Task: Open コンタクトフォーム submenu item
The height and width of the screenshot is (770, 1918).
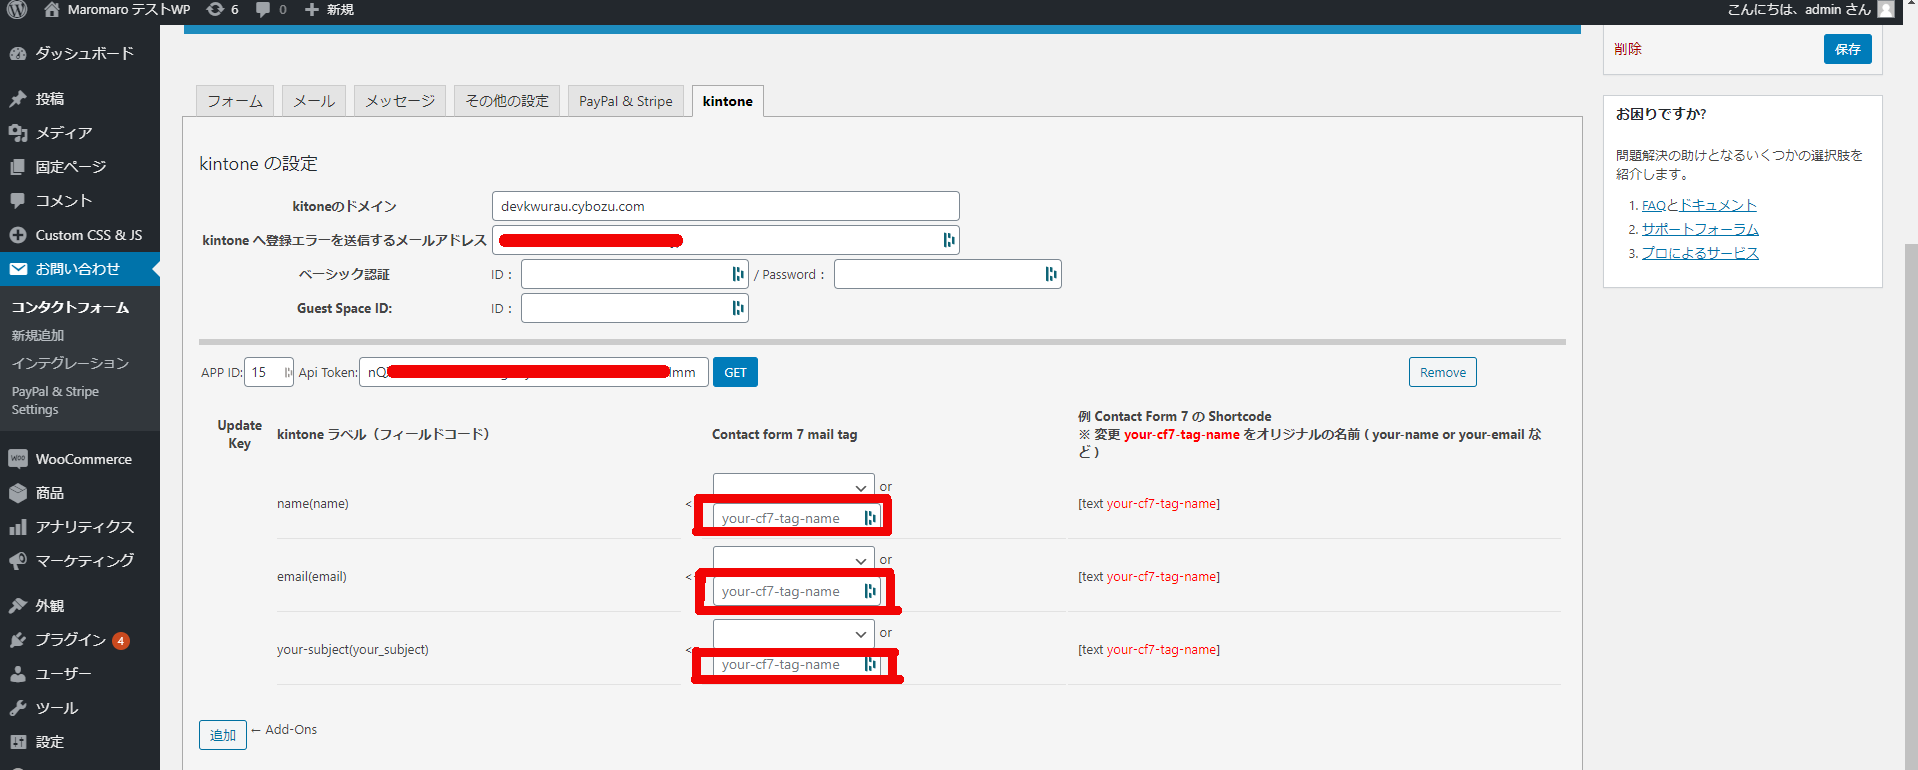Action: coord(70,307)
